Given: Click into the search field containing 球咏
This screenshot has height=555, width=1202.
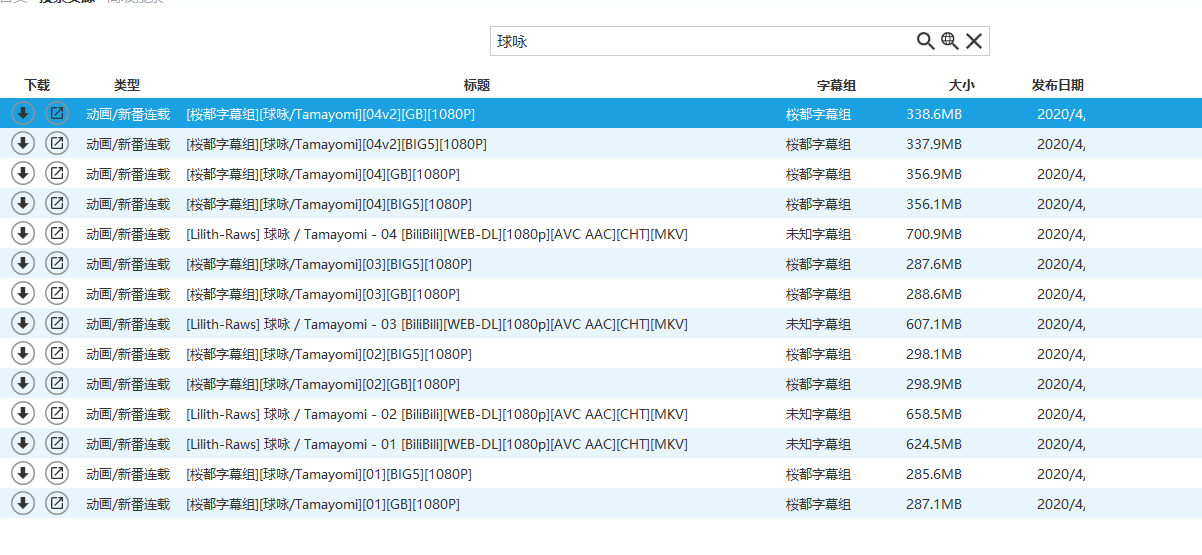Looking at the screenshot, I should (700, 41).
